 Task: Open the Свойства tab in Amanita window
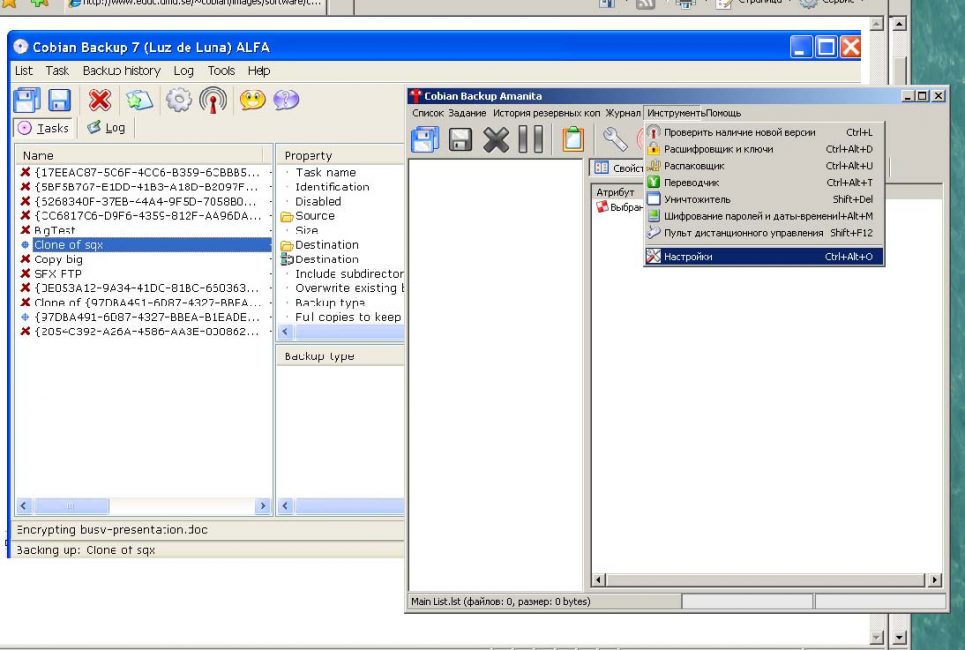pos(619,168)
